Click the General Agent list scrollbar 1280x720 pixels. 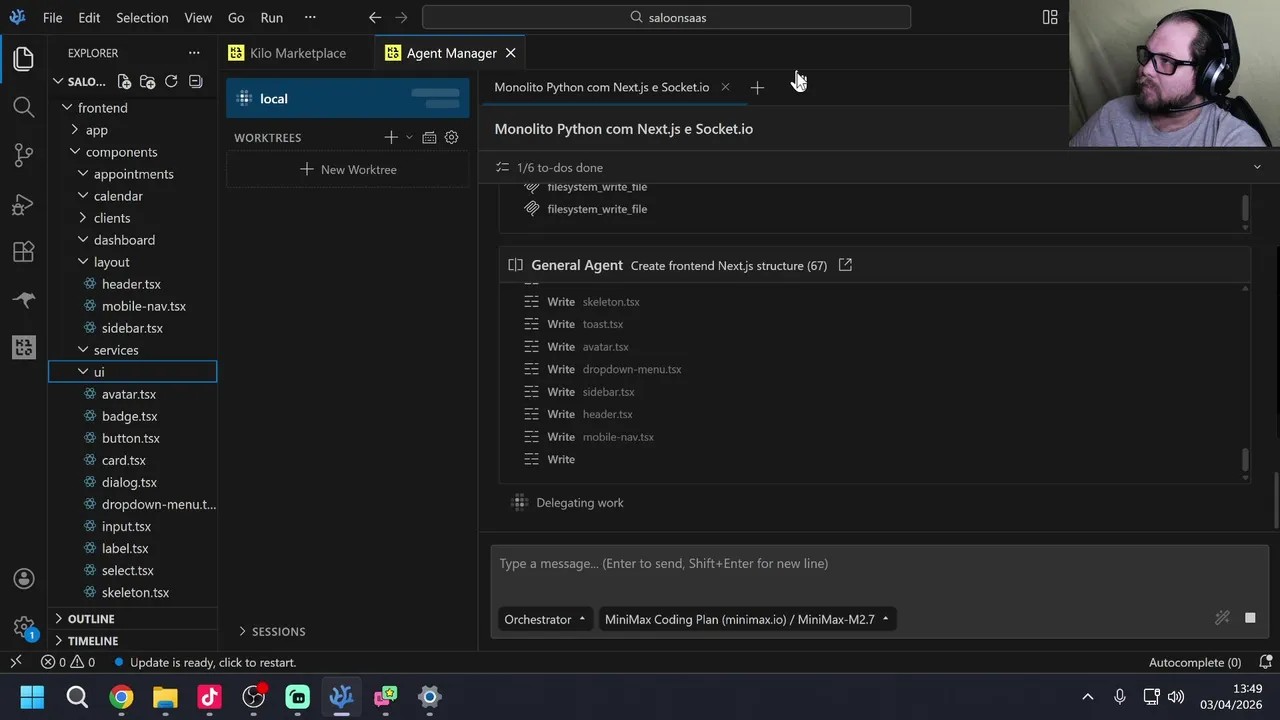tap(1245, 460)
